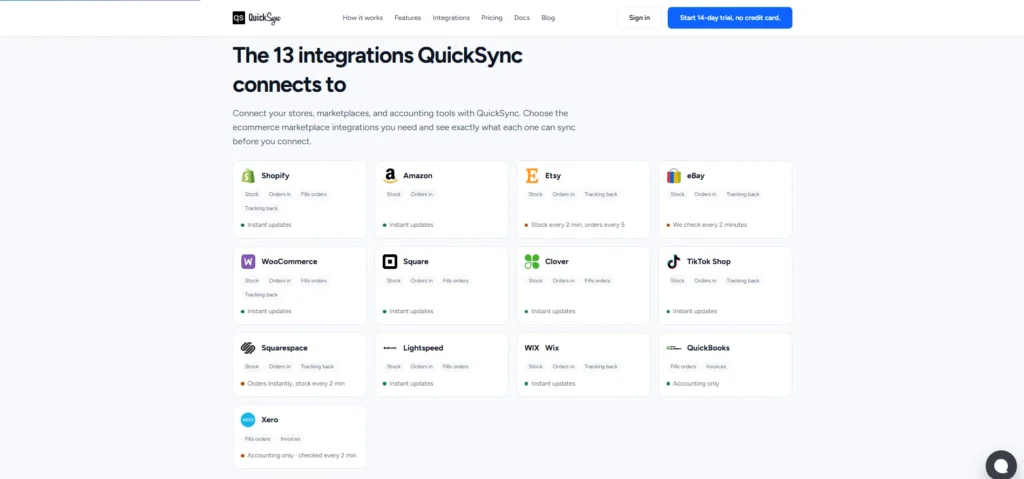Image resolution: width=1024 pixels, height=479 pixels.
Task: Click the WIX logo icon
Action: [x=532, y=348]
